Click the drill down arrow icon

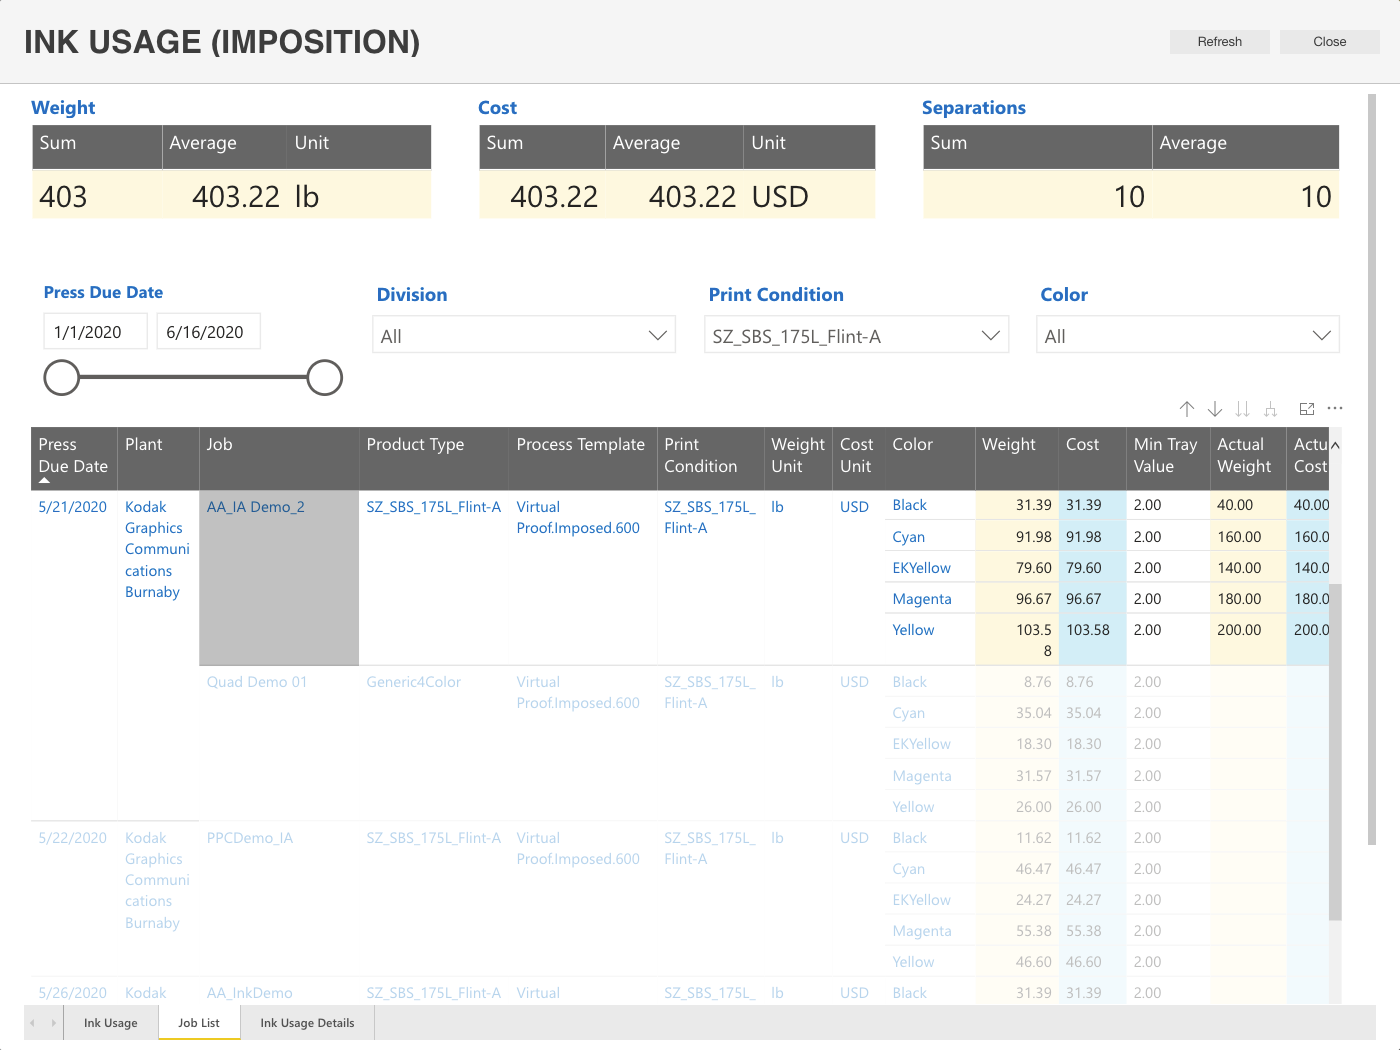(1215, 409)
